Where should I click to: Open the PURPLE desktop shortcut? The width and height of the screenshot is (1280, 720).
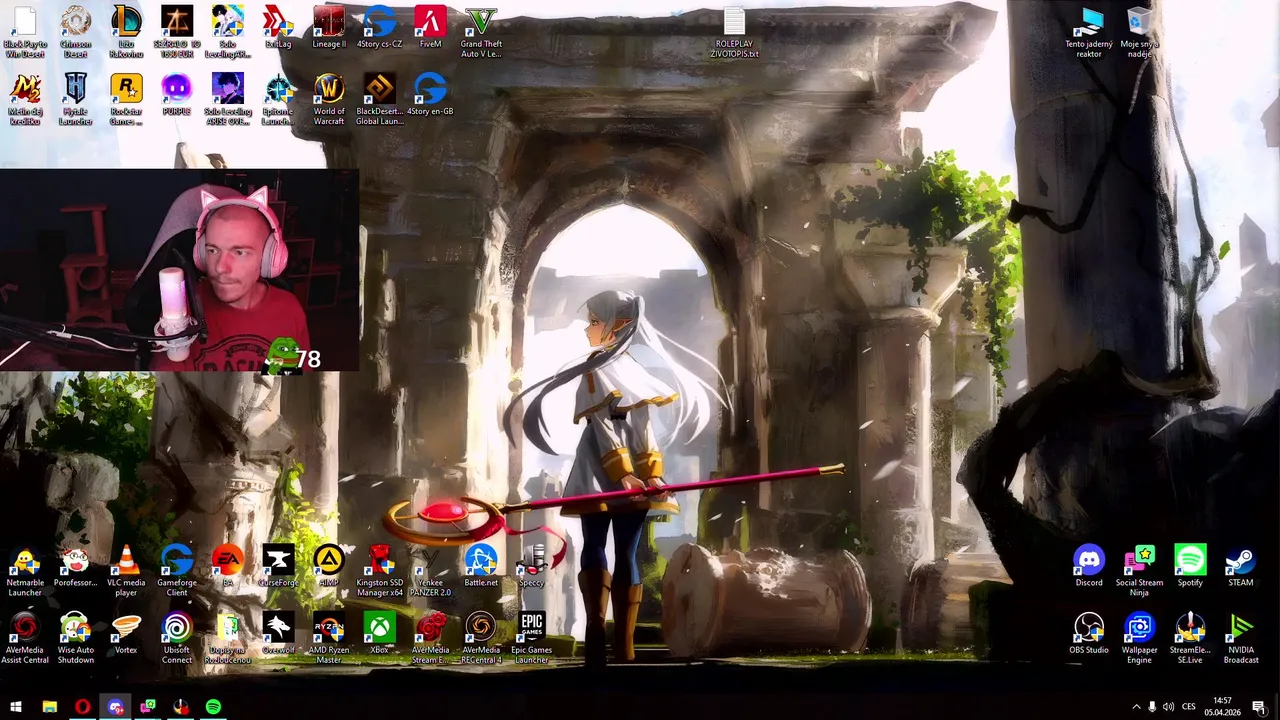[177, 95]
